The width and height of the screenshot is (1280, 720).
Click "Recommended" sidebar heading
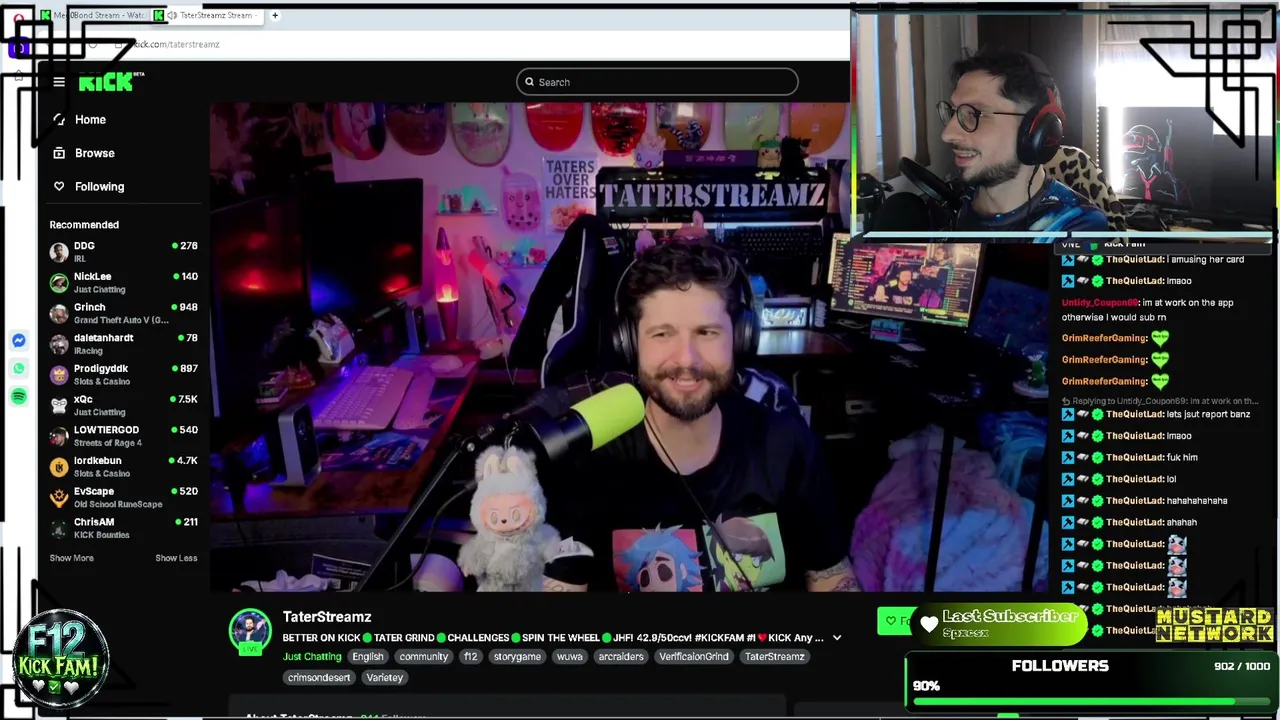coord(84,225)
